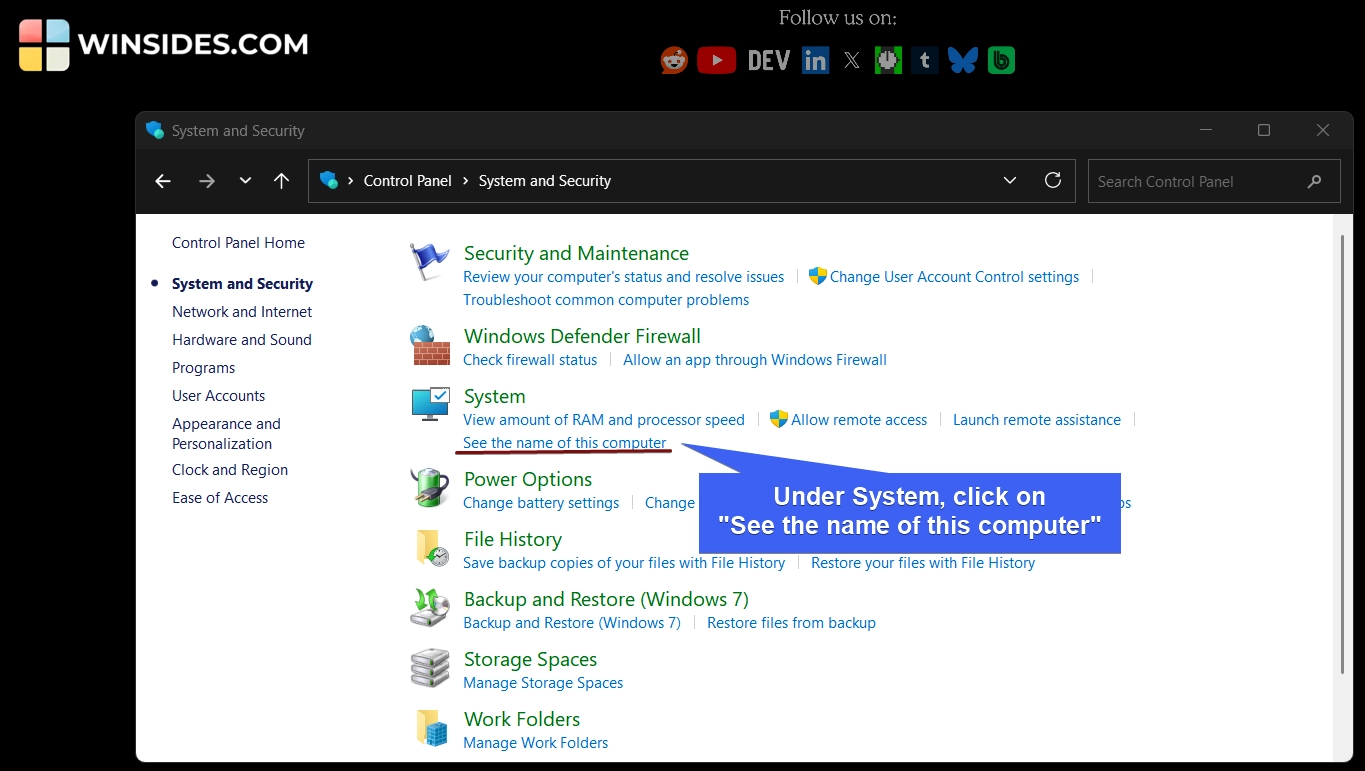Click the Windows Defender Firewall brick wall icon
Image resolution: width=1365 pixels, height=771 pixels.
[x=429, y=346]
